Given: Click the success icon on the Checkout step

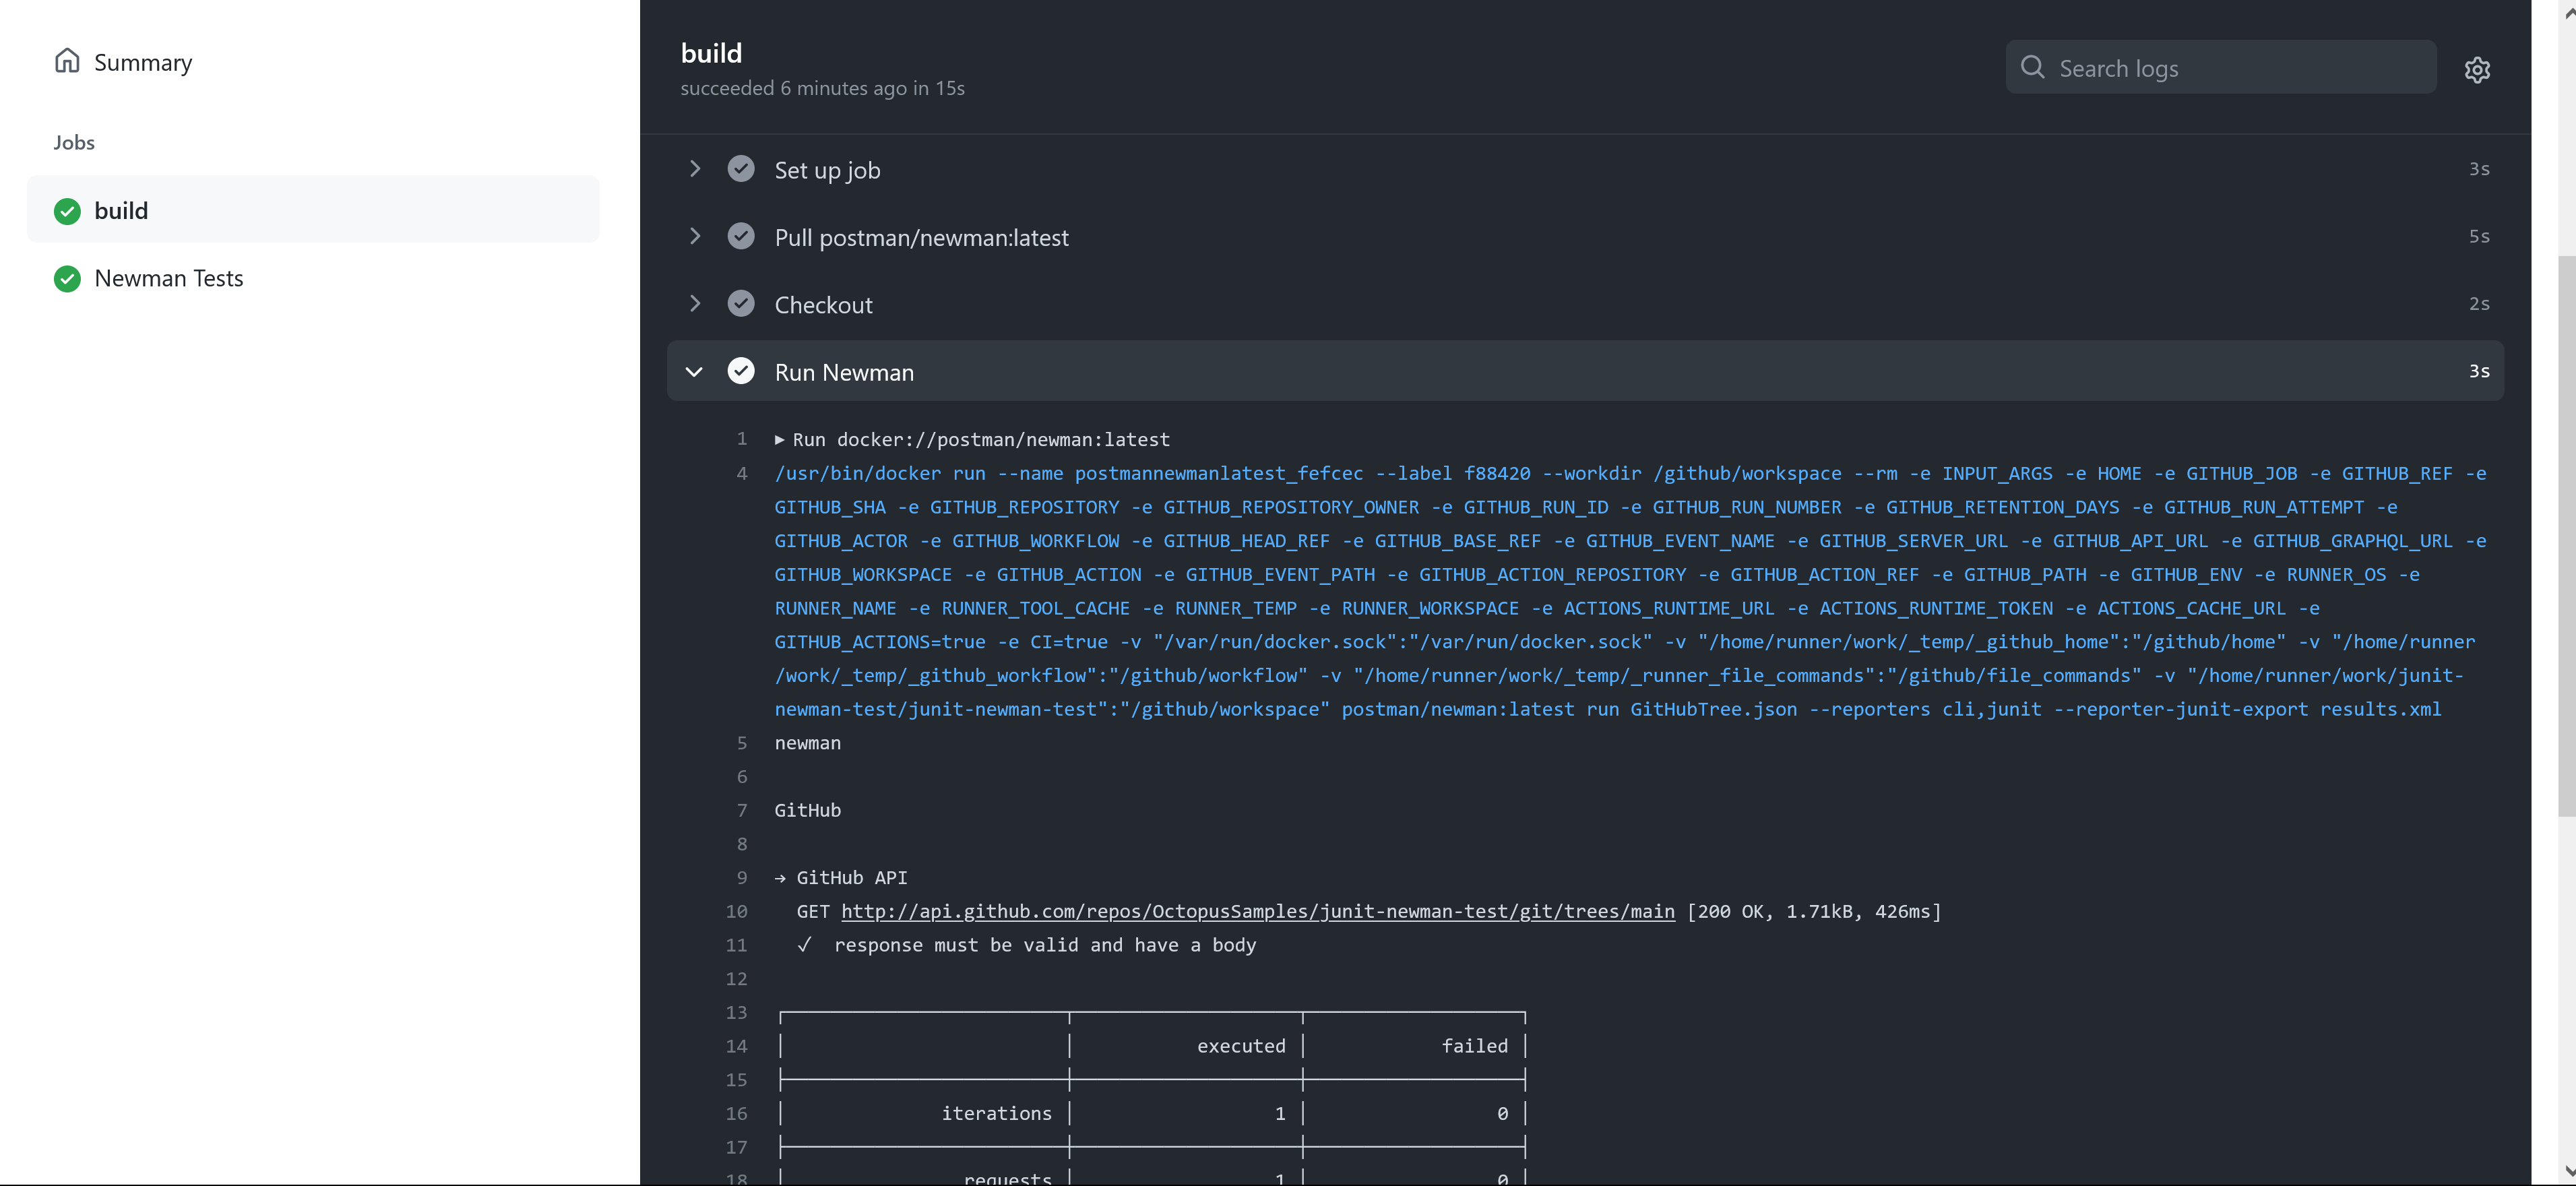Looking at the screenshot, I should pos(741,303).
